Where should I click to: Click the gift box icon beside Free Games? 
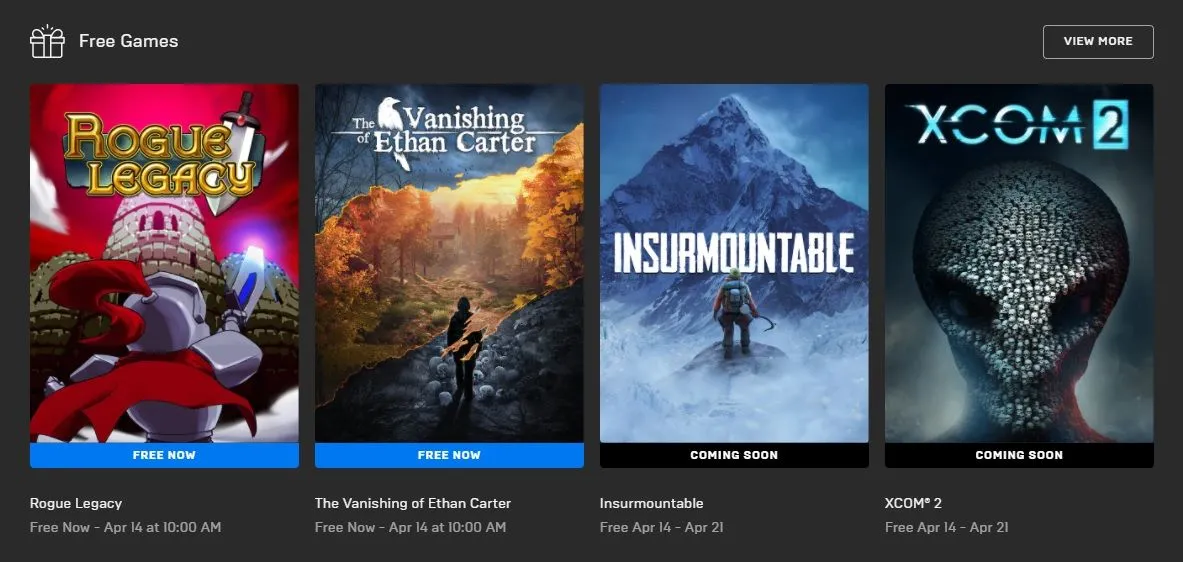point(47,41)
